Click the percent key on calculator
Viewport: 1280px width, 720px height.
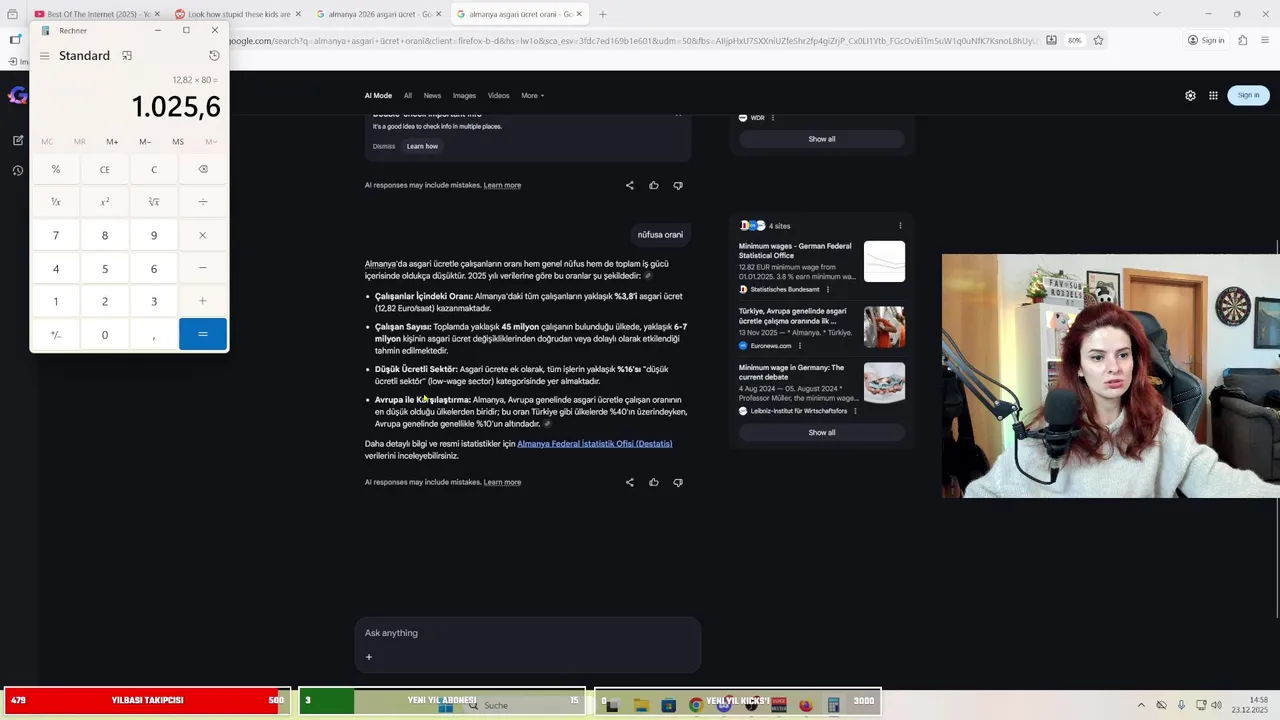point(56,169)
